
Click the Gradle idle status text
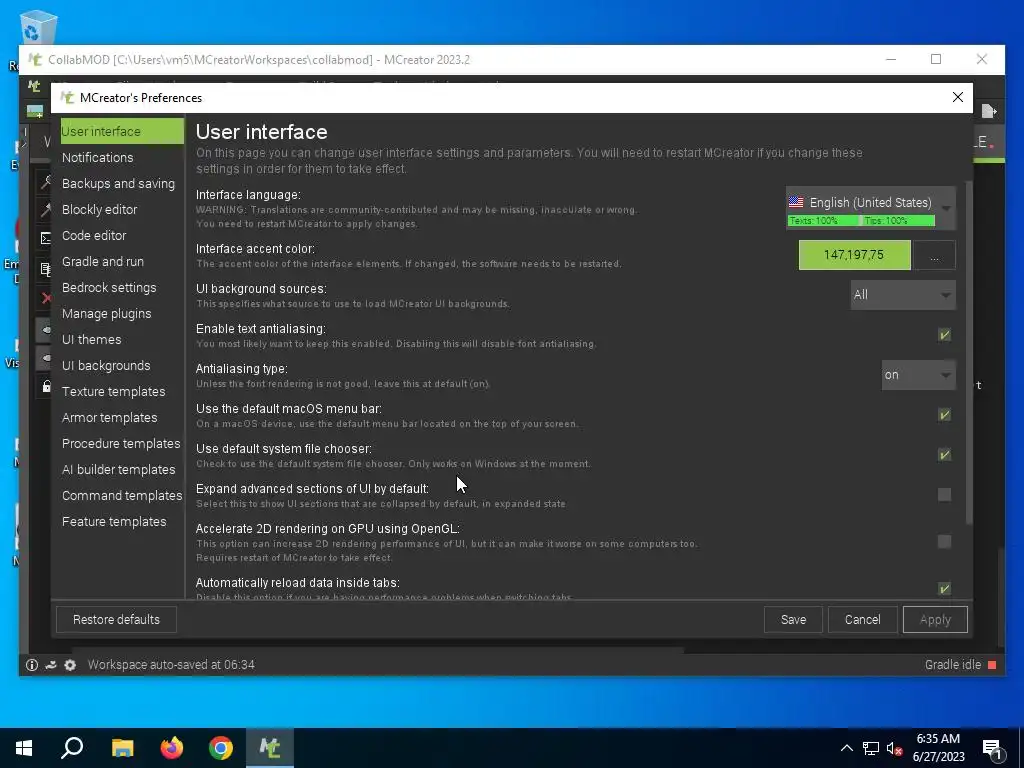(953, 665)
